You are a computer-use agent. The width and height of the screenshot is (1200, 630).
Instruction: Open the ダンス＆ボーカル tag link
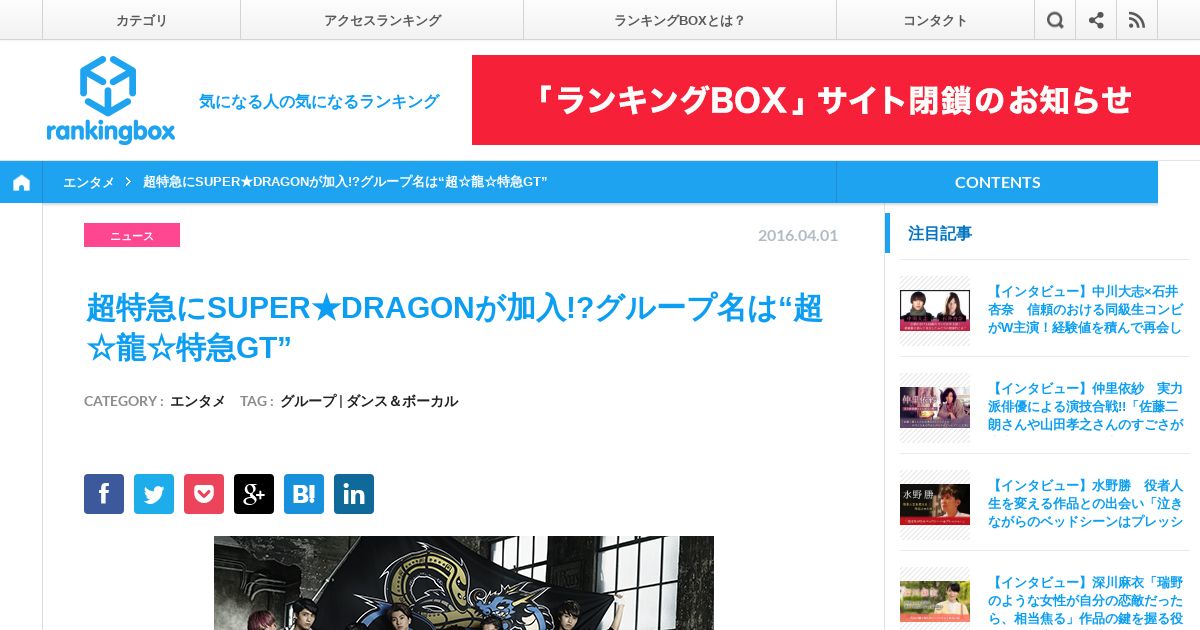pos(402,401)
